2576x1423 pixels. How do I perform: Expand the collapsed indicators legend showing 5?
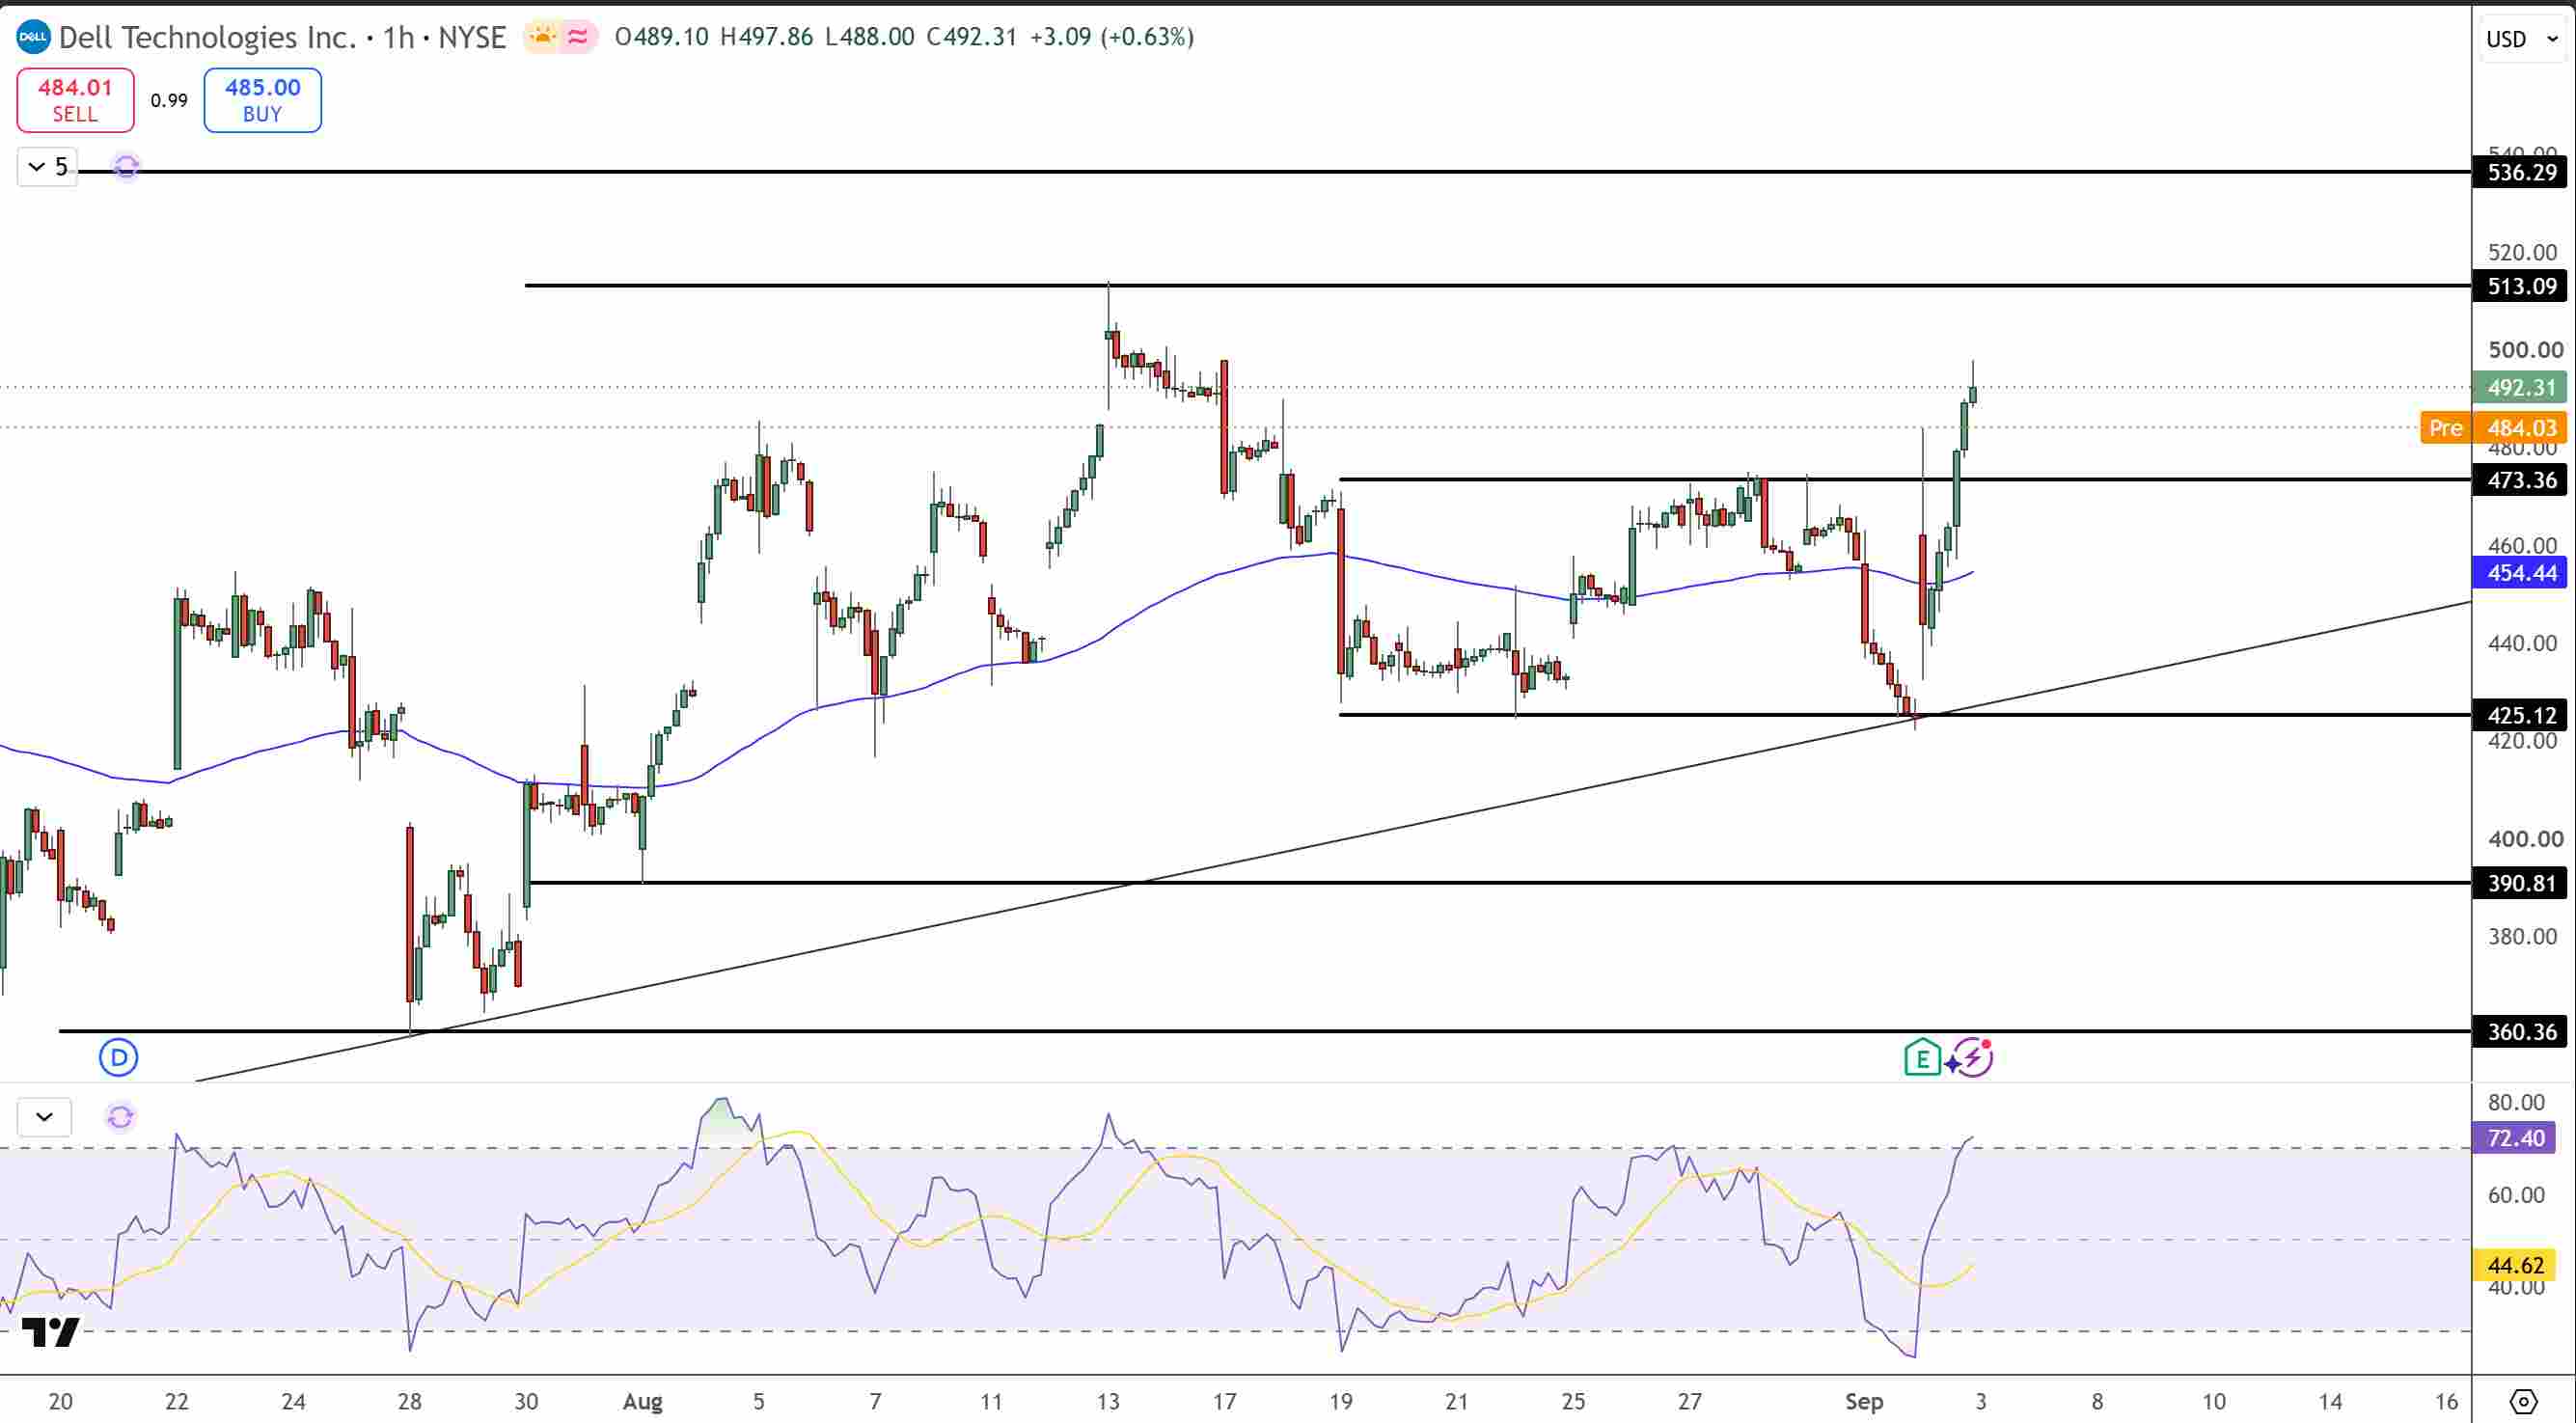pyautogui.click(x=47, y=166)
